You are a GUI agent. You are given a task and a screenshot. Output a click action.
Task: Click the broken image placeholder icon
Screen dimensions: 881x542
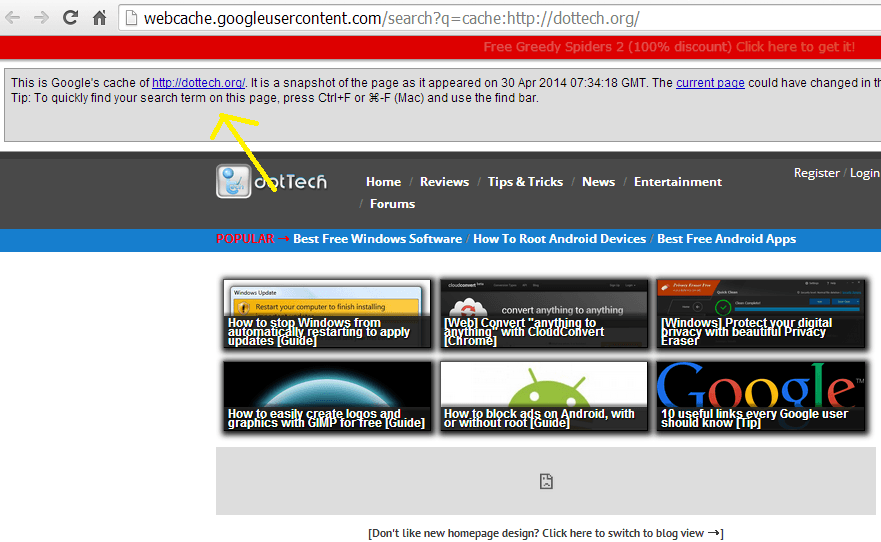pyautogui.click(x=546, y=481)
